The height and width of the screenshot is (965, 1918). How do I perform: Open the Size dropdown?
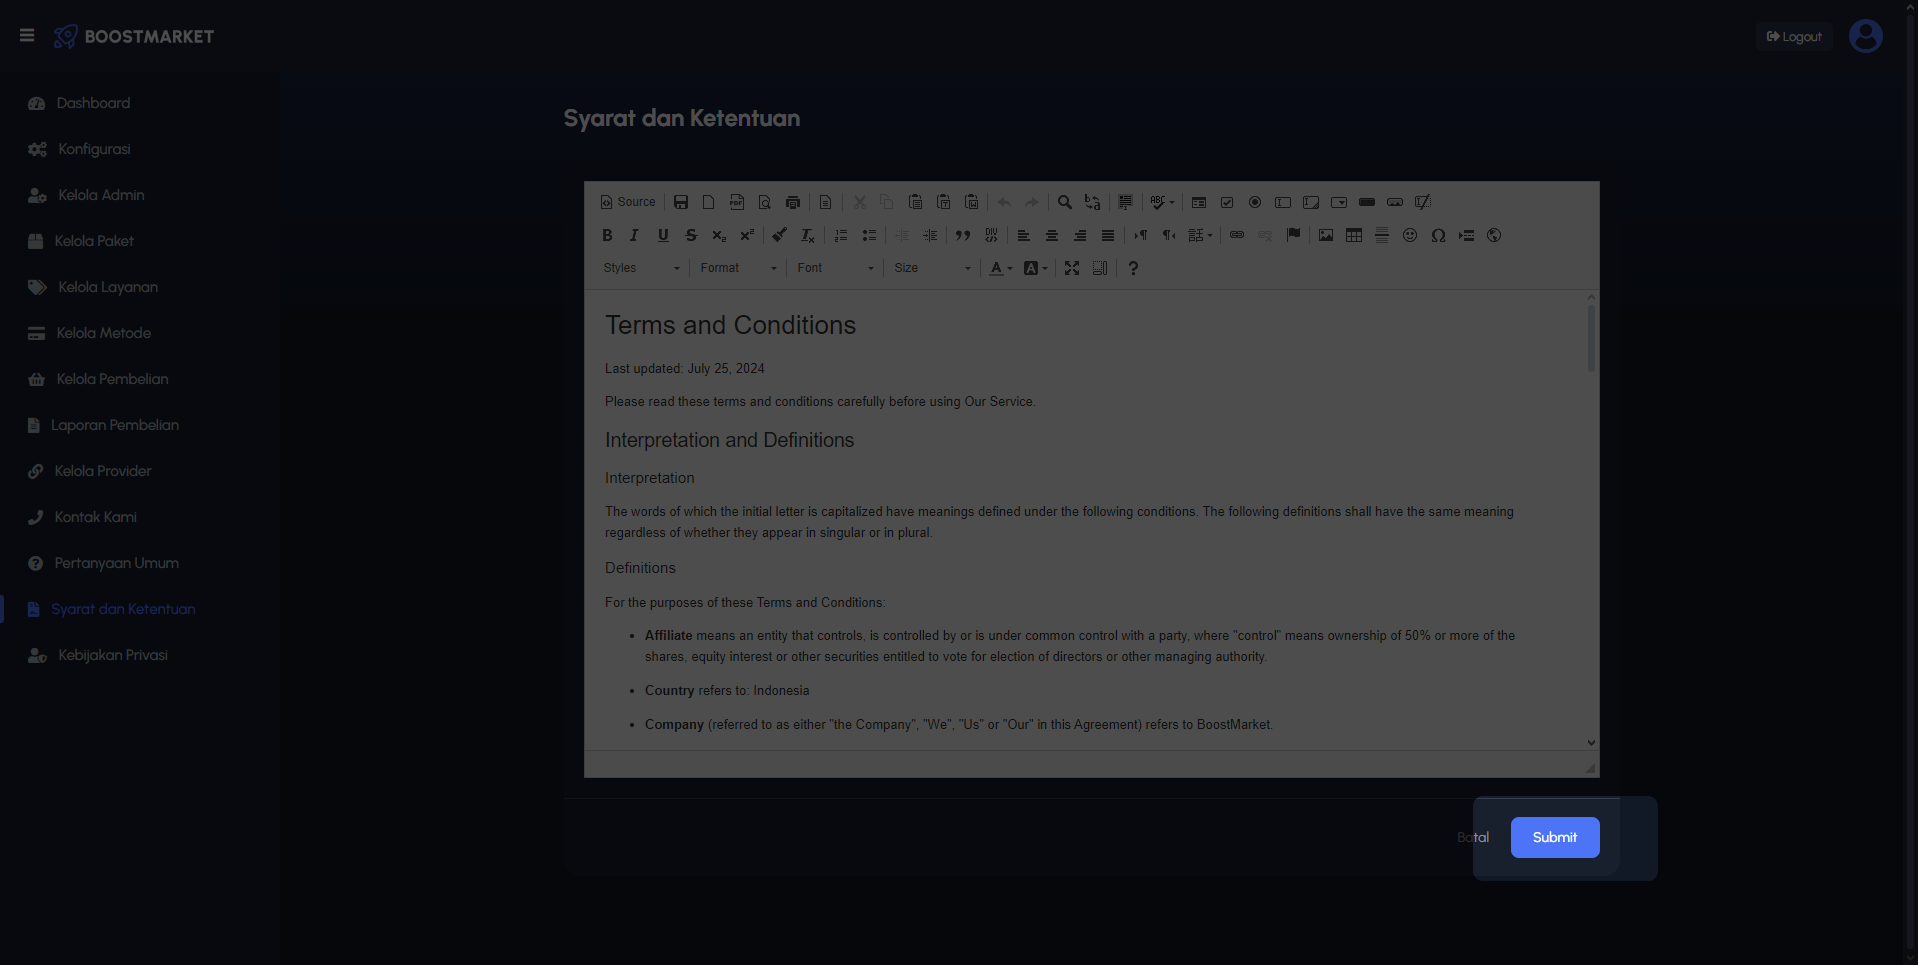(x=932, y=268)
